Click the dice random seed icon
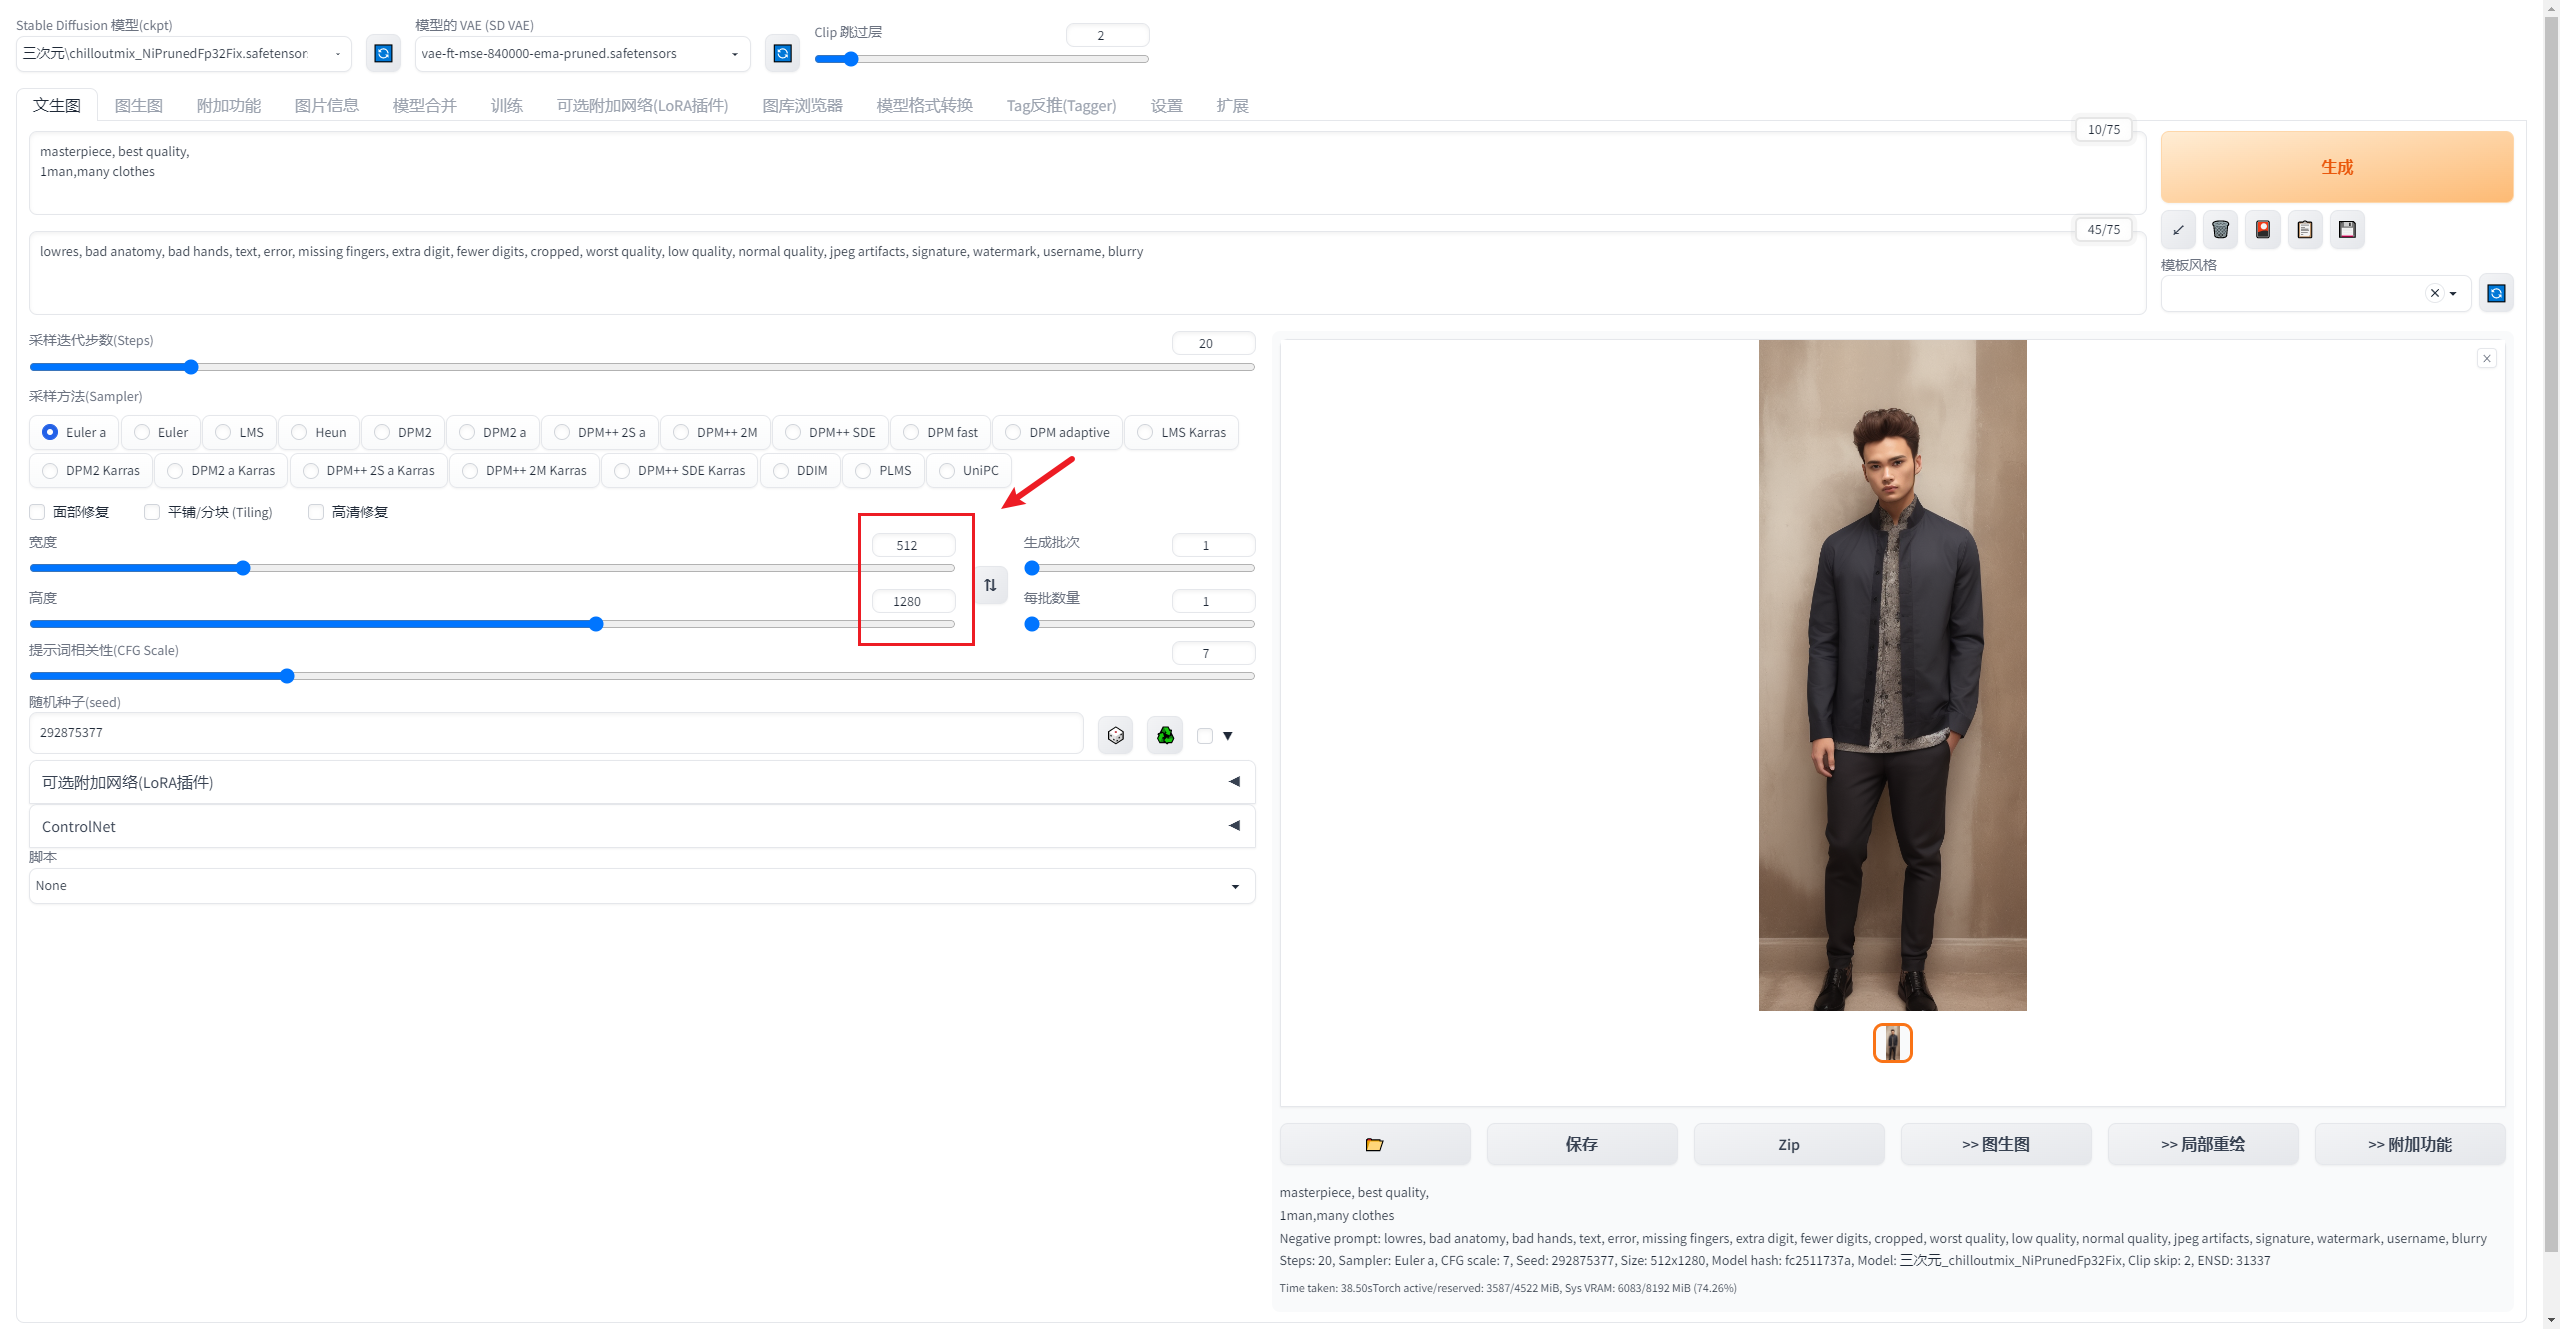Screen dimensions: 2560x1329 pos(1116,736)
